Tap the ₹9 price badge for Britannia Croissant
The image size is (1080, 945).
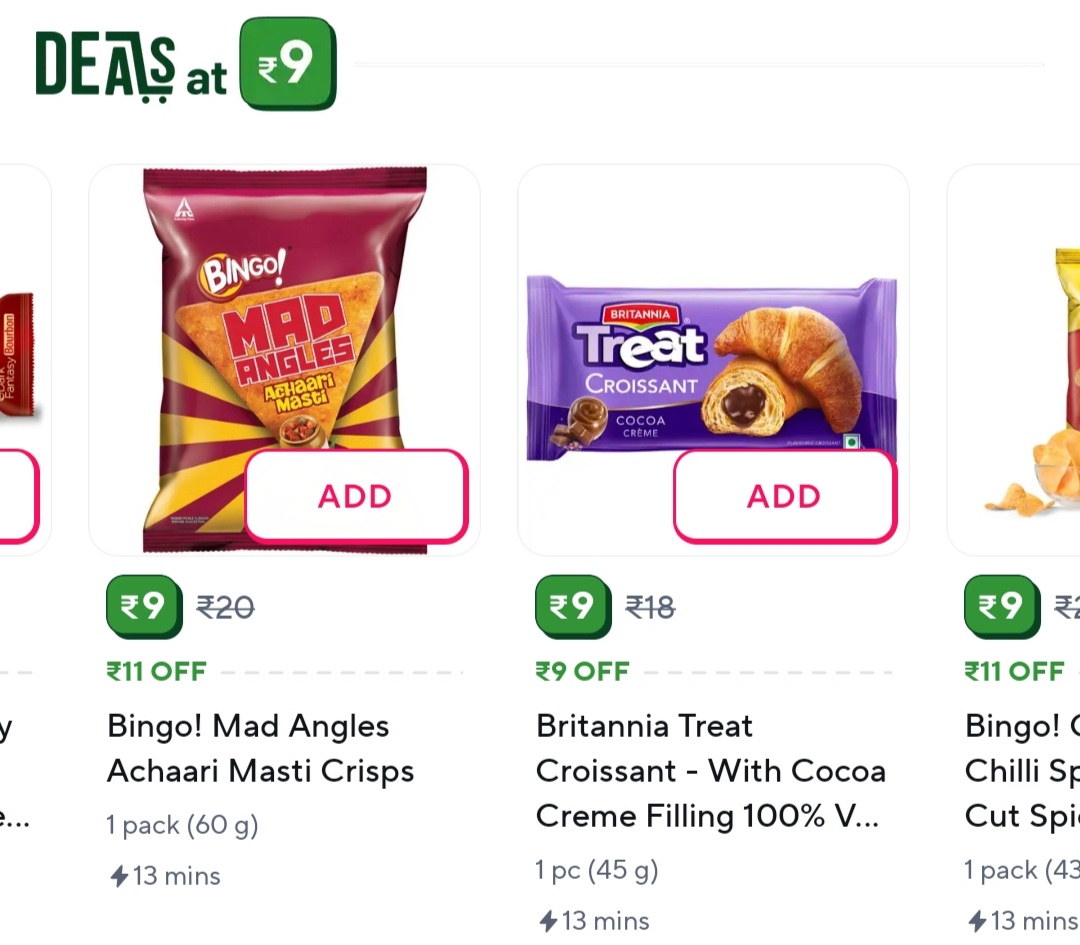tap(573, 606)
